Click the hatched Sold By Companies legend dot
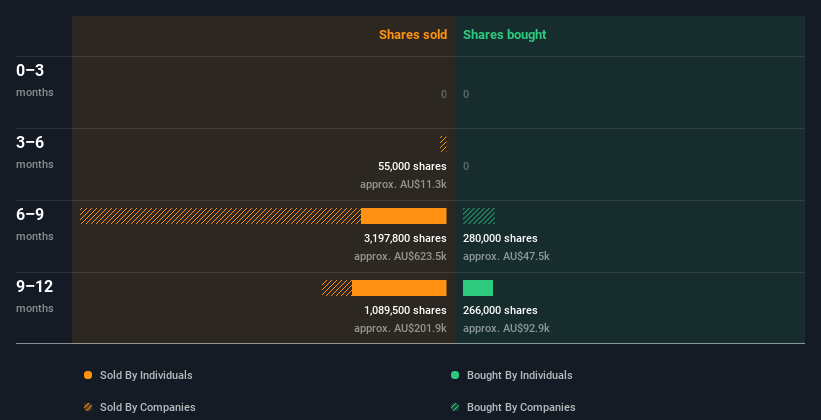Screen dimensions: 821x420 [x=88, y=407]
